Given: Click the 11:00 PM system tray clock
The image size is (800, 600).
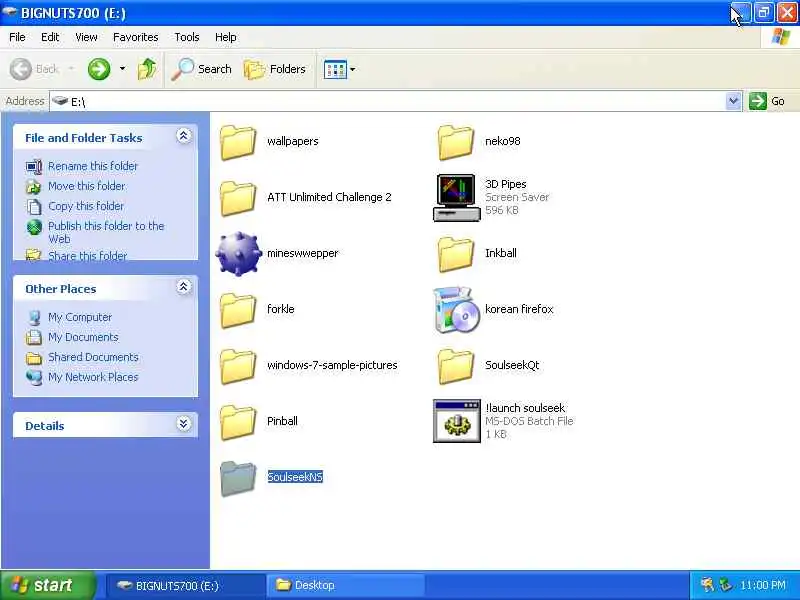Looking at the screenshot, I should pyautogui.click(x=763, y=585).
